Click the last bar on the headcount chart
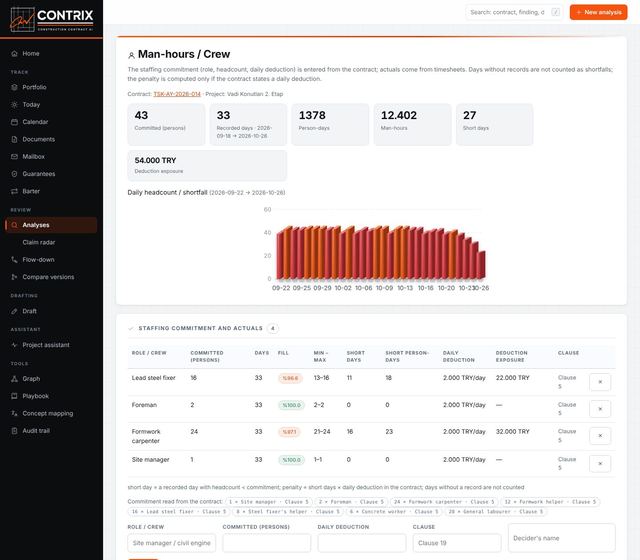The image size is (640, 560). [482, 265]
